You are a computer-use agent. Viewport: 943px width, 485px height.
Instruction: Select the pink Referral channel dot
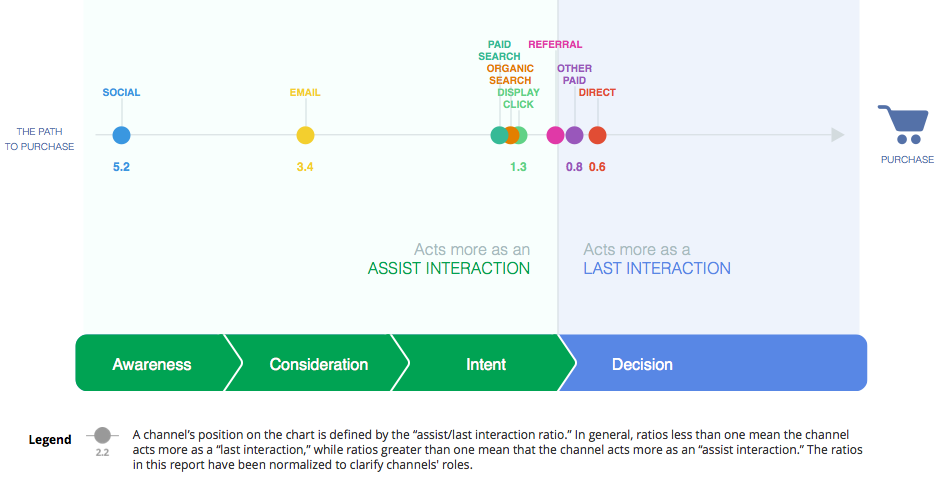[555, 136]
